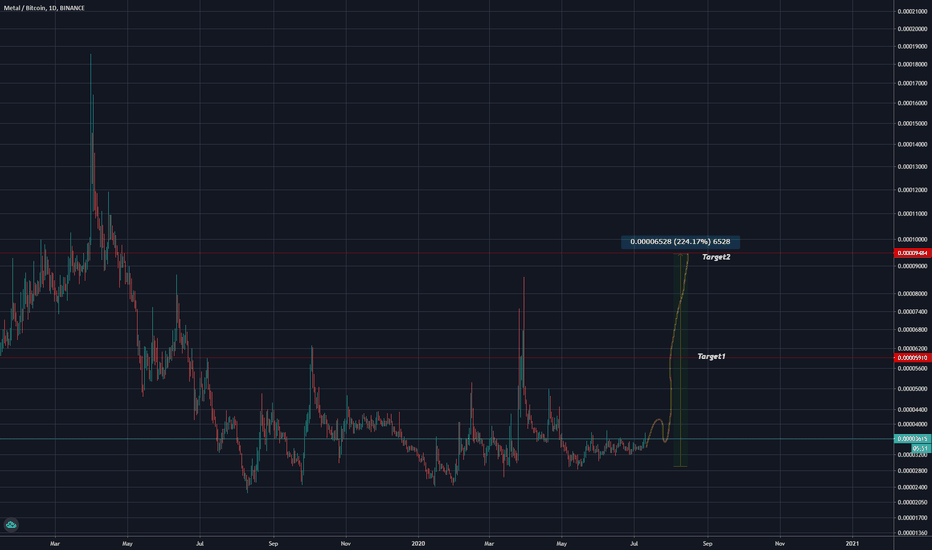The height and width of the screenshot is (550, 932).
Task: Click 0.00021000 on the price axis
Action: pyautogui.click(x=912, y=11)
